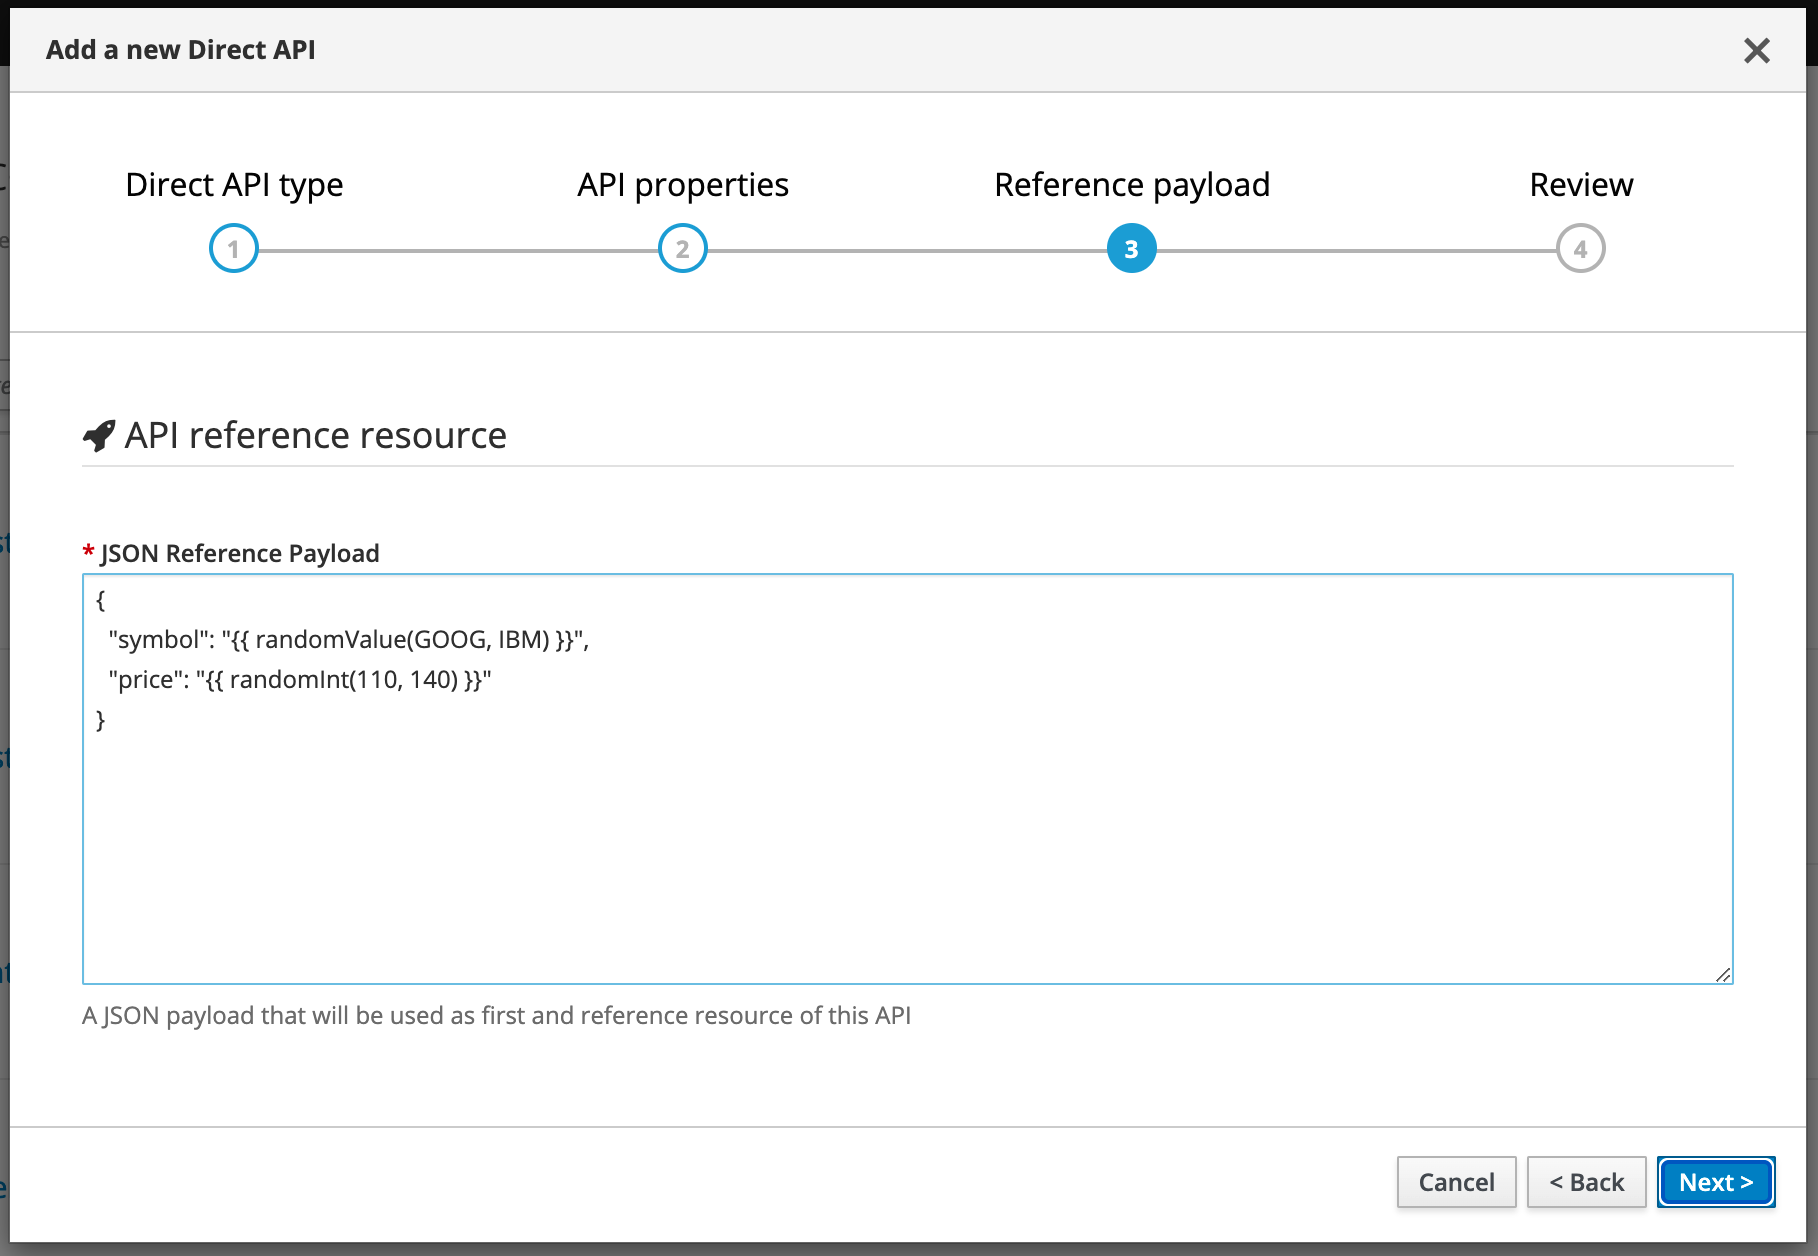The width and height of the screenshot is (1818, 1256).
Task: Click the textarea resize handle in the corner
Action: [x=1722, y=974]
